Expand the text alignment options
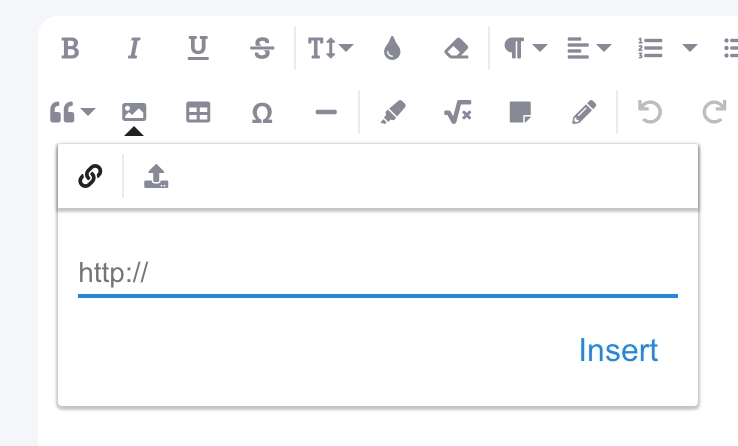The image size is (738, 446). point(588,48)
